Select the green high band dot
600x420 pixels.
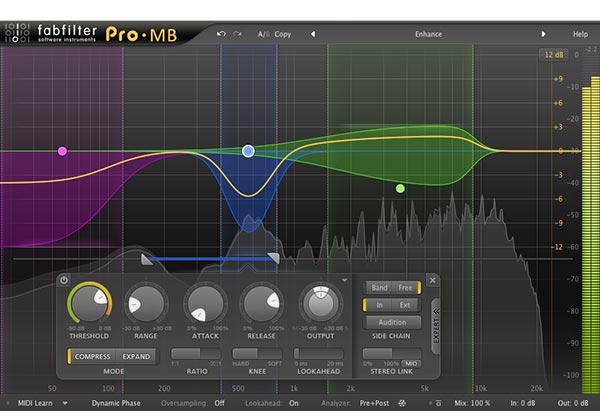tap(400, 189)
